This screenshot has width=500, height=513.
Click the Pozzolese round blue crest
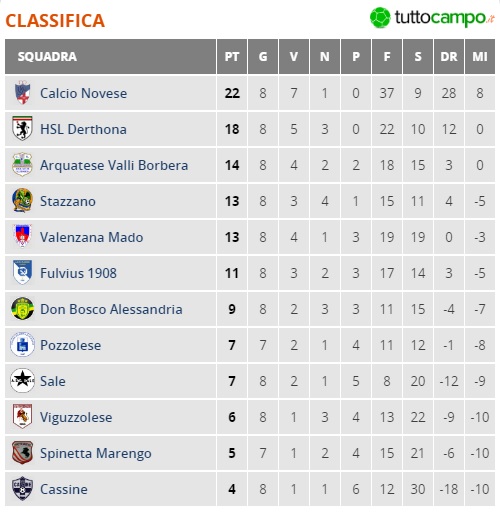22,345
